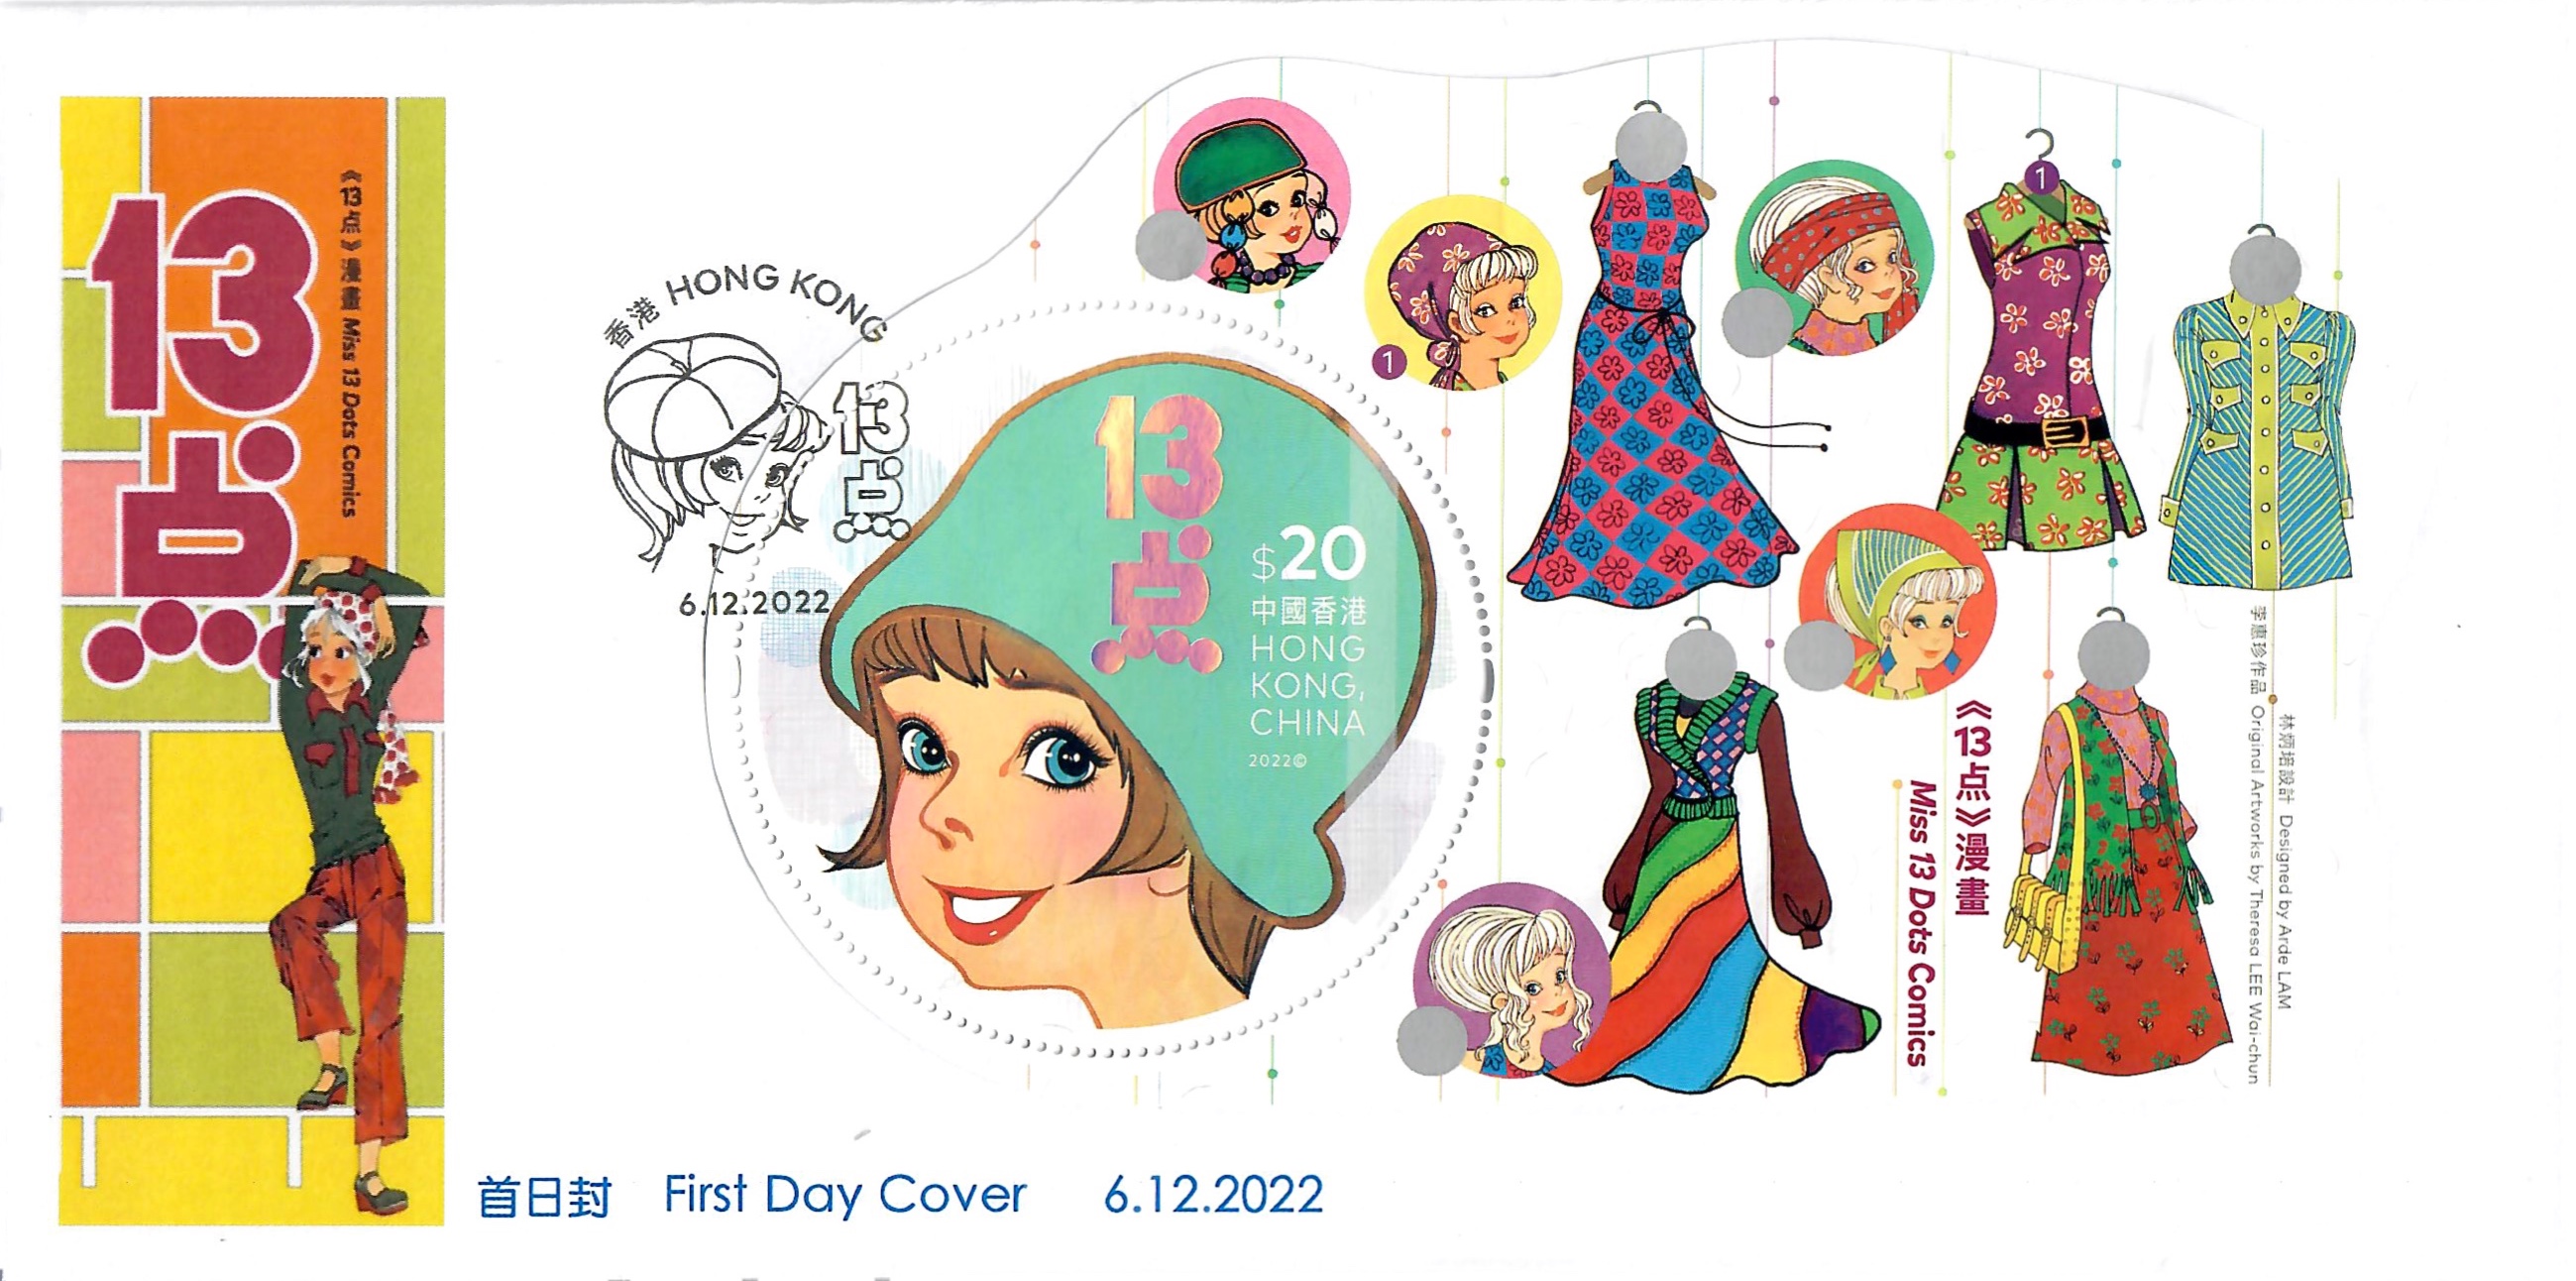Image resolution: width=2576 pixels, height=1281 pixels.
Task: Click the red polka-dot headband girl portrait
Action: point(1834,259)
